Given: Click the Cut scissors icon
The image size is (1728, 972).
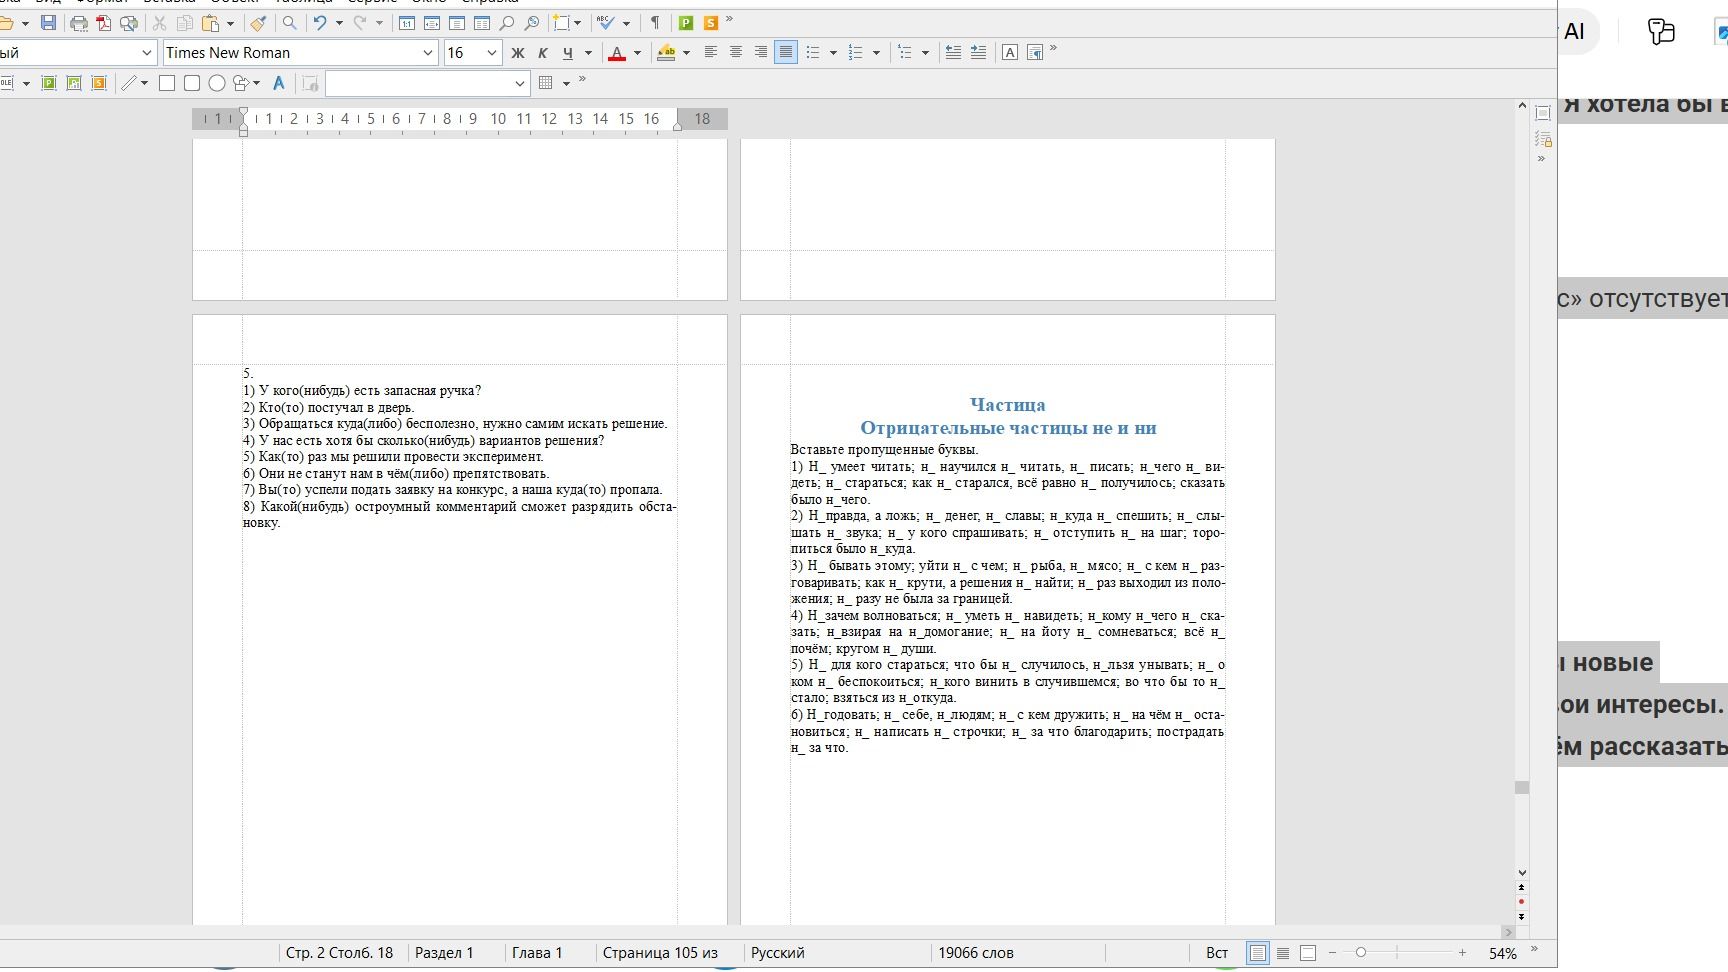Looking at the screenshot, I should (x=159, y=22).
